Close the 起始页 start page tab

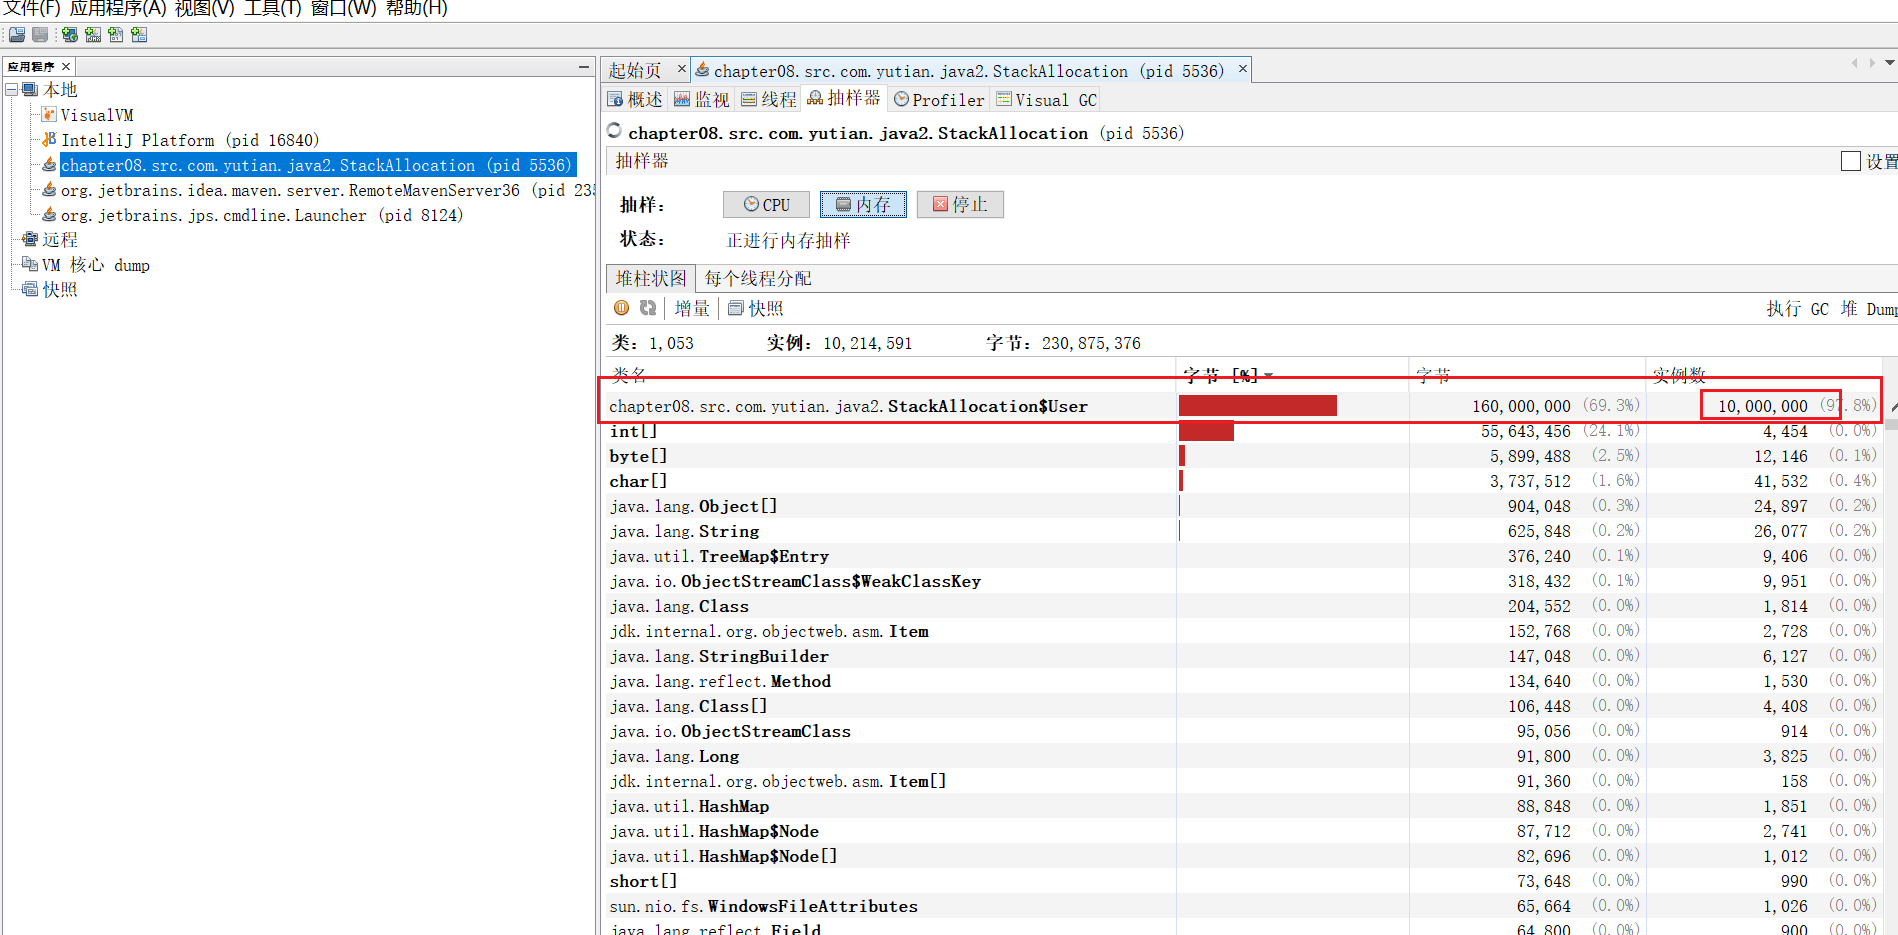[x=682, y=69]
